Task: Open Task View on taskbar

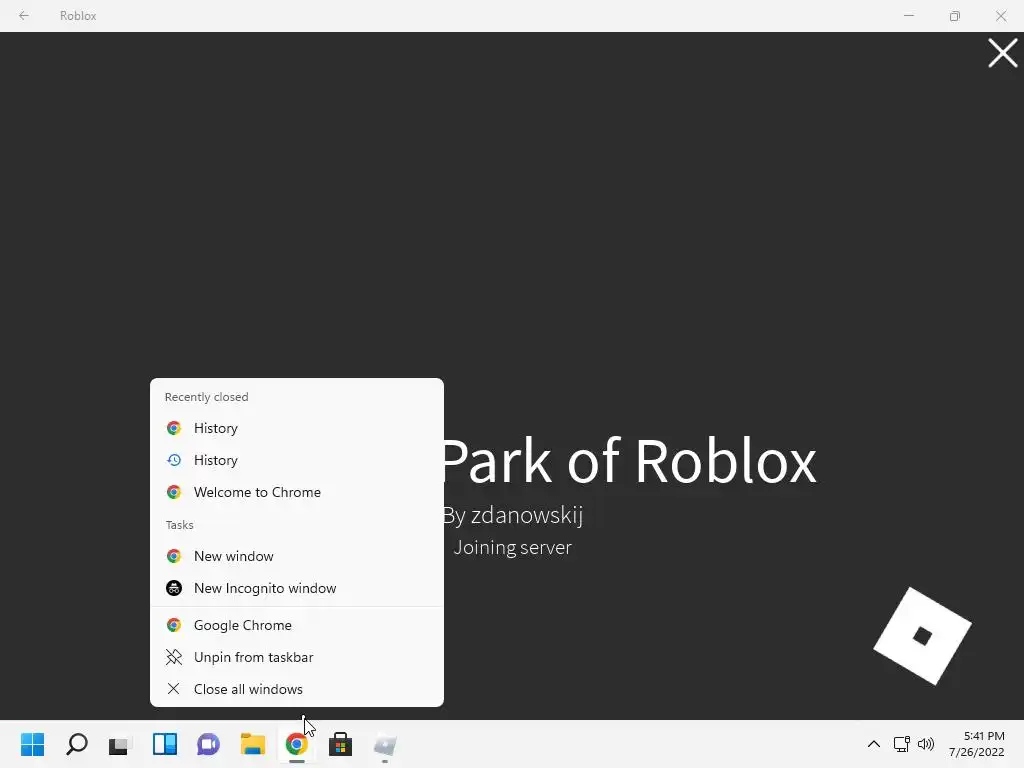Action: pyautogui.click(x=120, y=744)
